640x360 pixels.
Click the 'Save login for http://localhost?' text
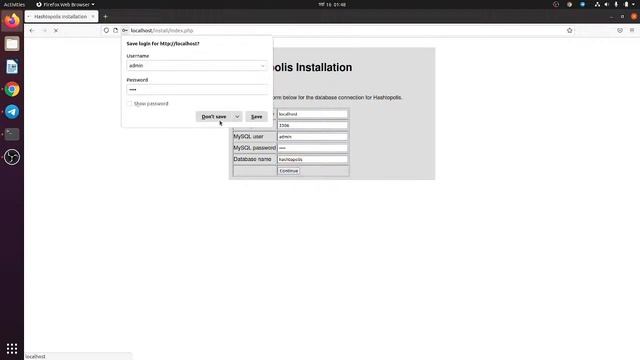pyautogui.click(x=163, y=44)
